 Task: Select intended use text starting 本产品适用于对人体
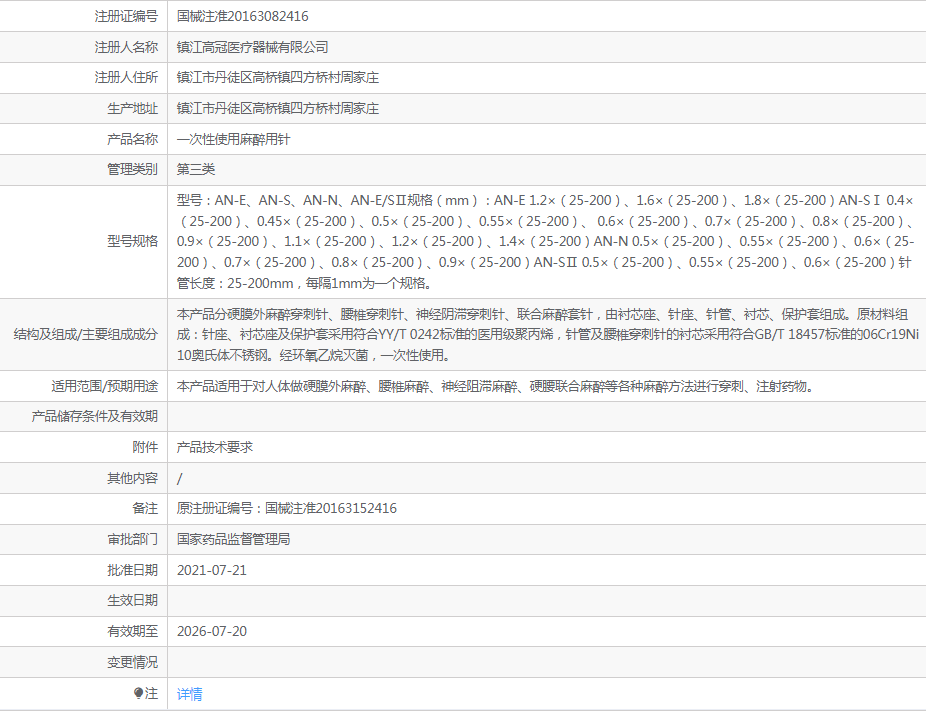click(x=495, y=386)
